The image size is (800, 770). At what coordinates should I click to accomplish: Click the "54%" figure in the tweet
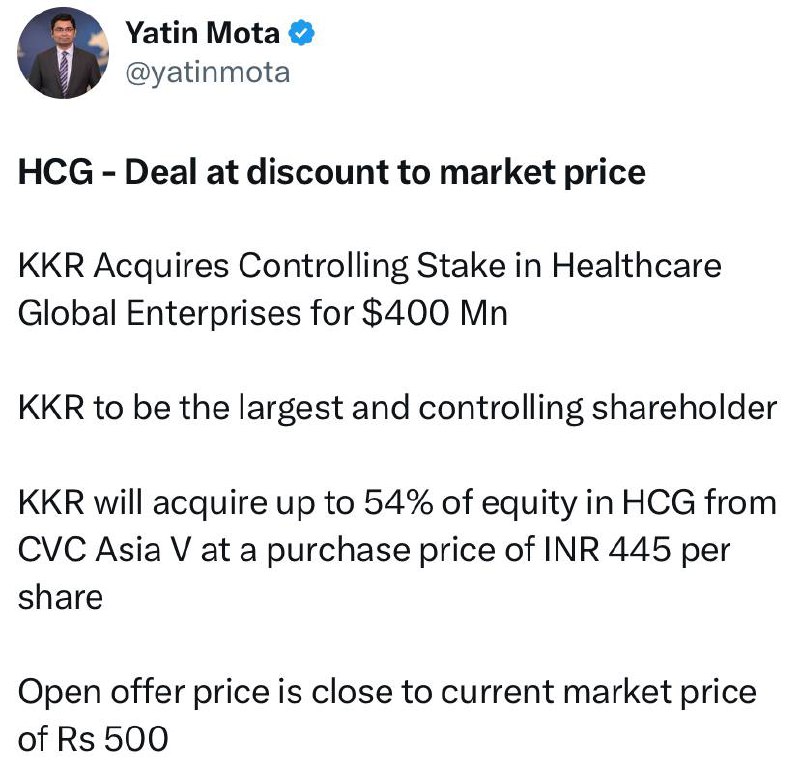point(398,503)
